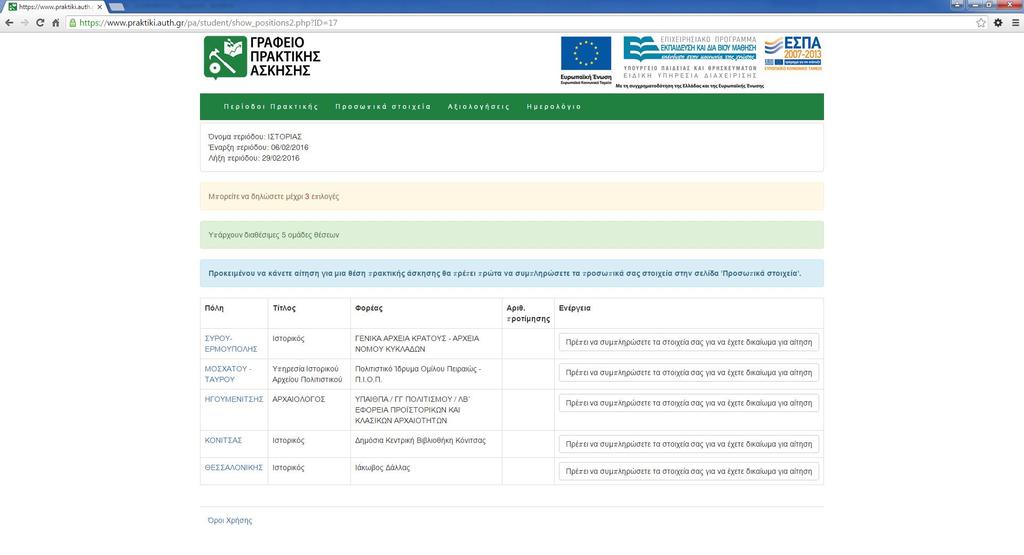Click the green notice about 5 ομάδες θέσεων
The width and height of the screenshot is (1024, 555).
(512, 235)
